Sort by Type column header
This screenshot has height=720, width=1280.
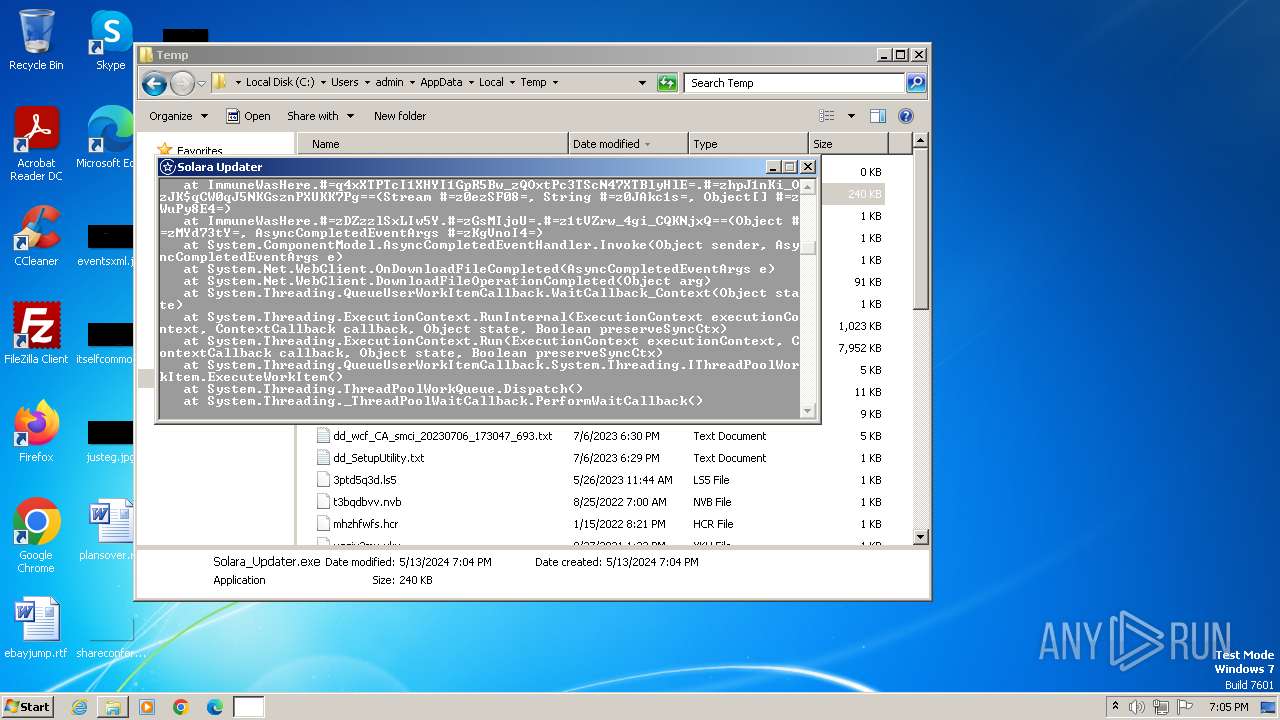pyautogui.click(x=747, y=144)
